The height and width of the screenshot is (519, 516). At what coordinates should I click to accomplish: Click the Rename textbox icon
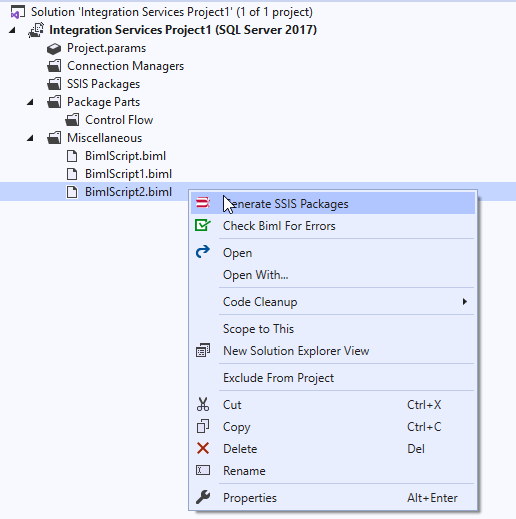click(203, 470)
